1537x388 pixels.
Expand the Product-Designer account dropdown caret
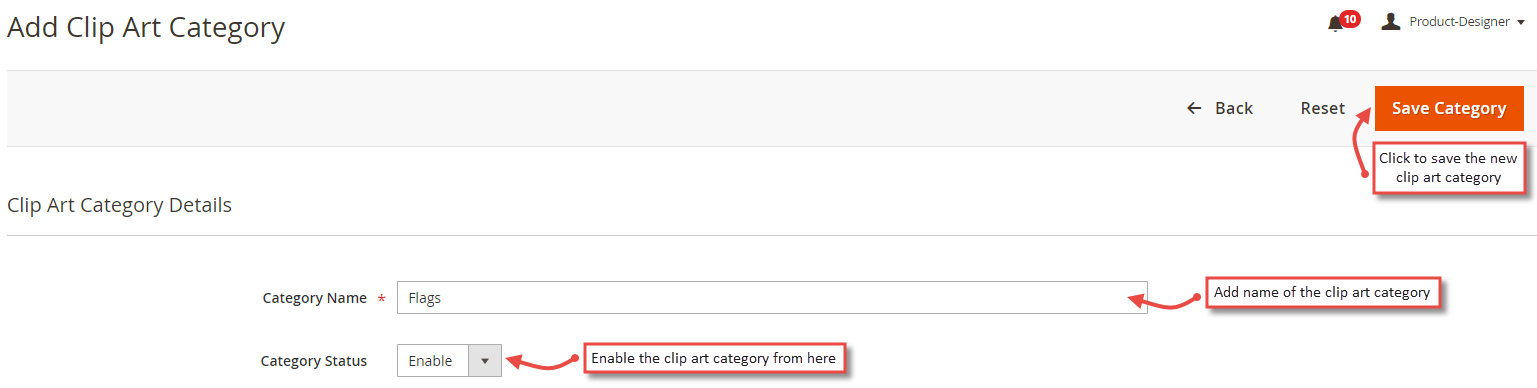(1520, 23)
